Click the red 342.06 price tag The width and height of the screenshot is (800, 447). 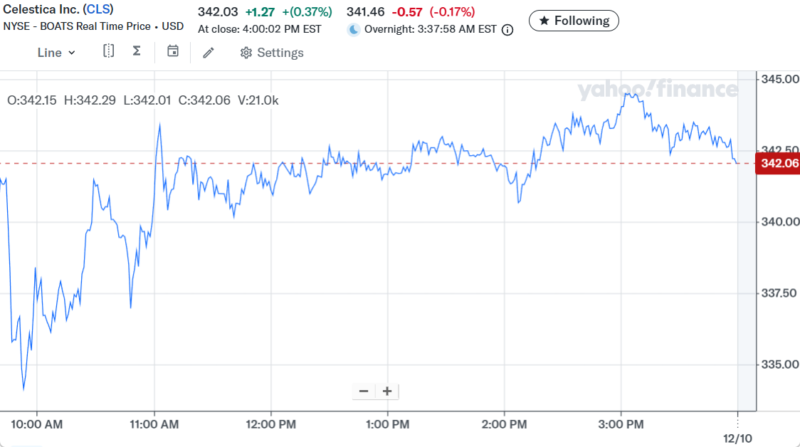point(778,163)
